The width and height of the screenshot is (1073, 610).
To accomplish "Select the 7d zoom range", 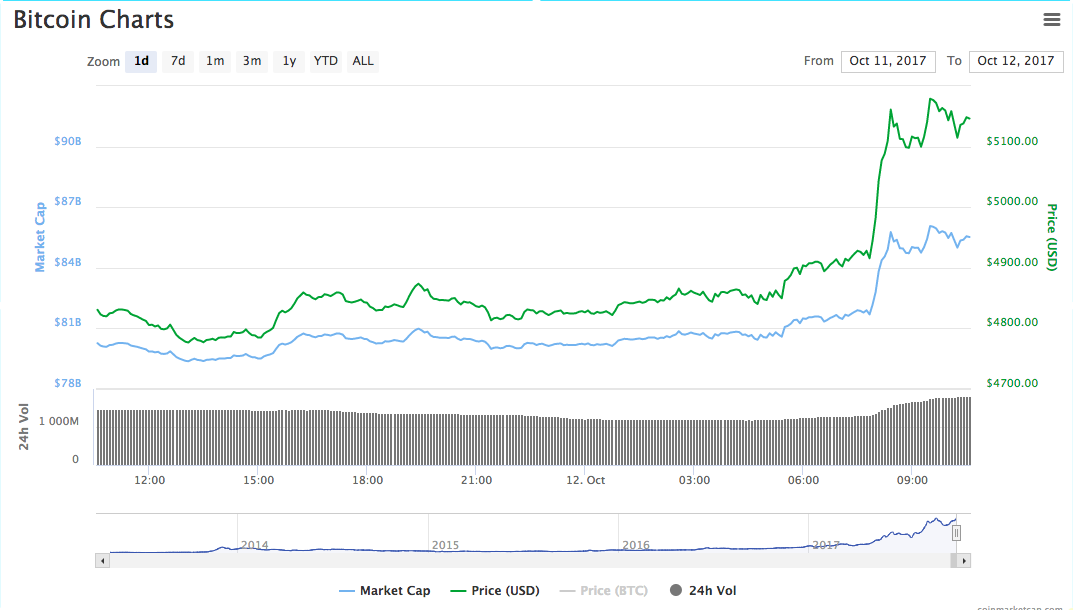I will (178, 61).
